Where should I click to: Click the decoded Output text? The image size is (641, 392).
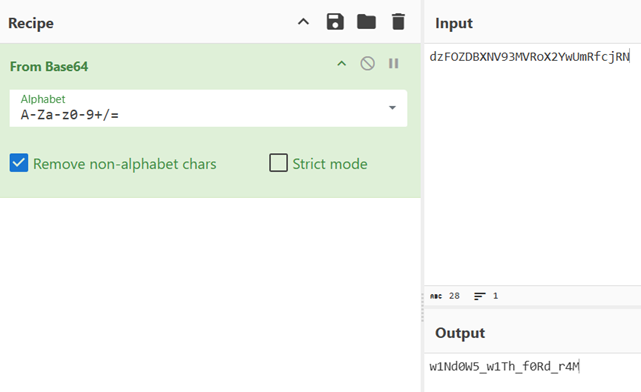pyautogui.click(x=504, y=366)
